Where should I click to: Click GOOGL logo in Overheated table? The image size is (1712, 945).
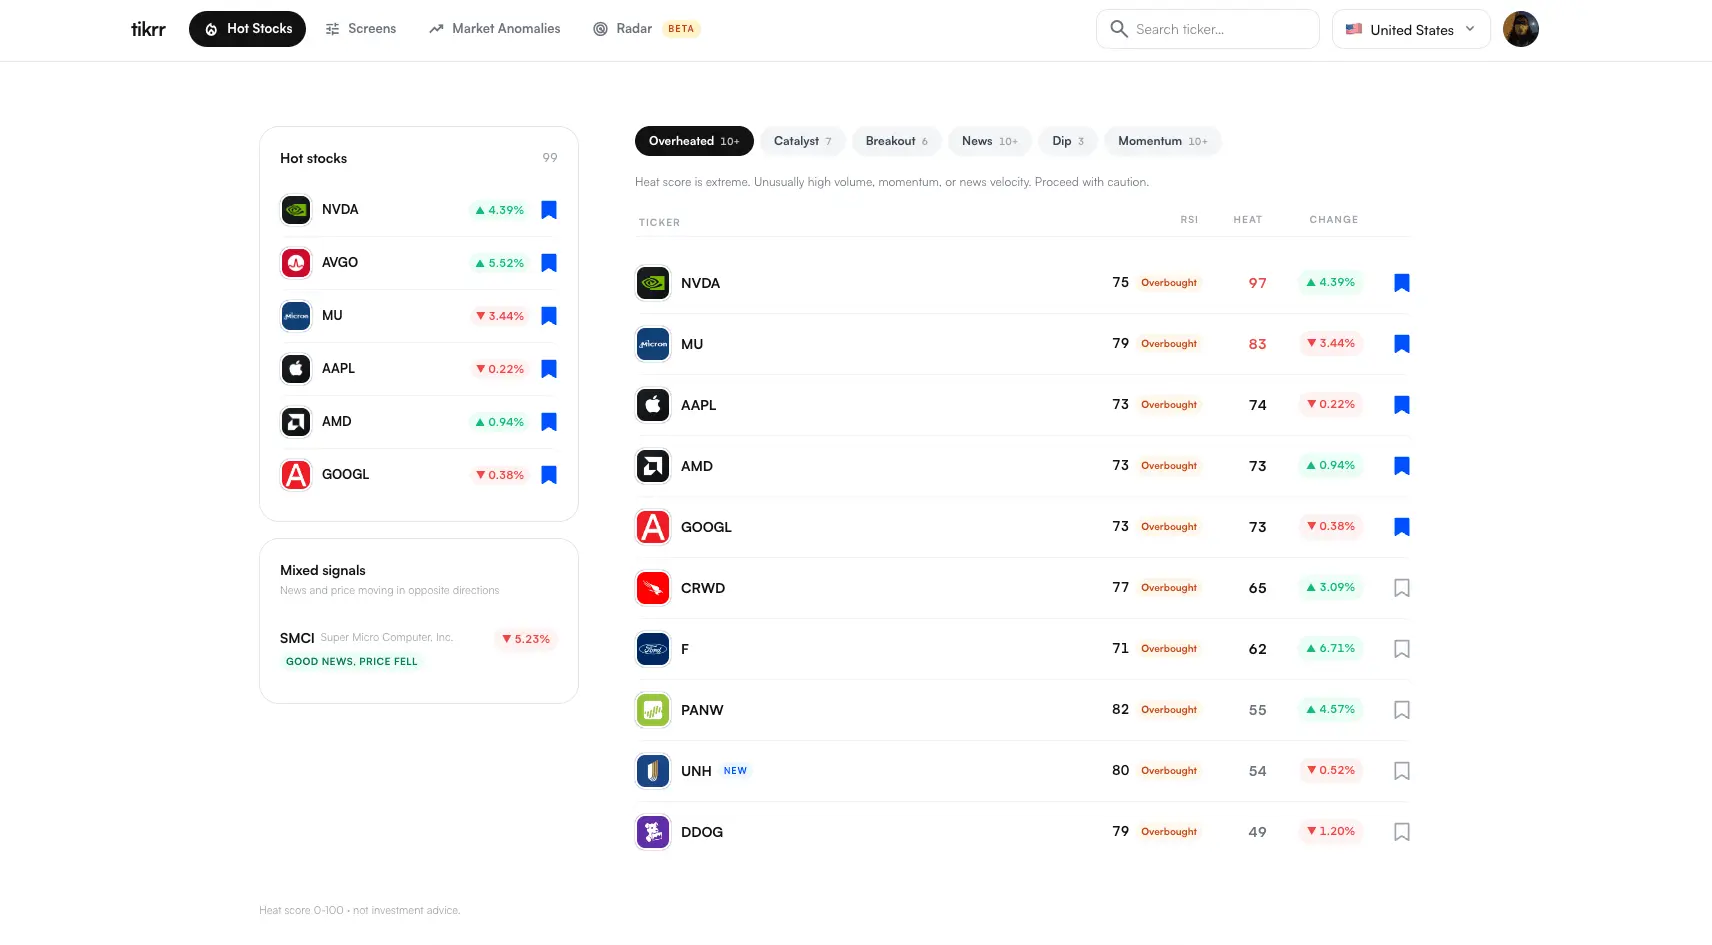click(x=653, y=527)
